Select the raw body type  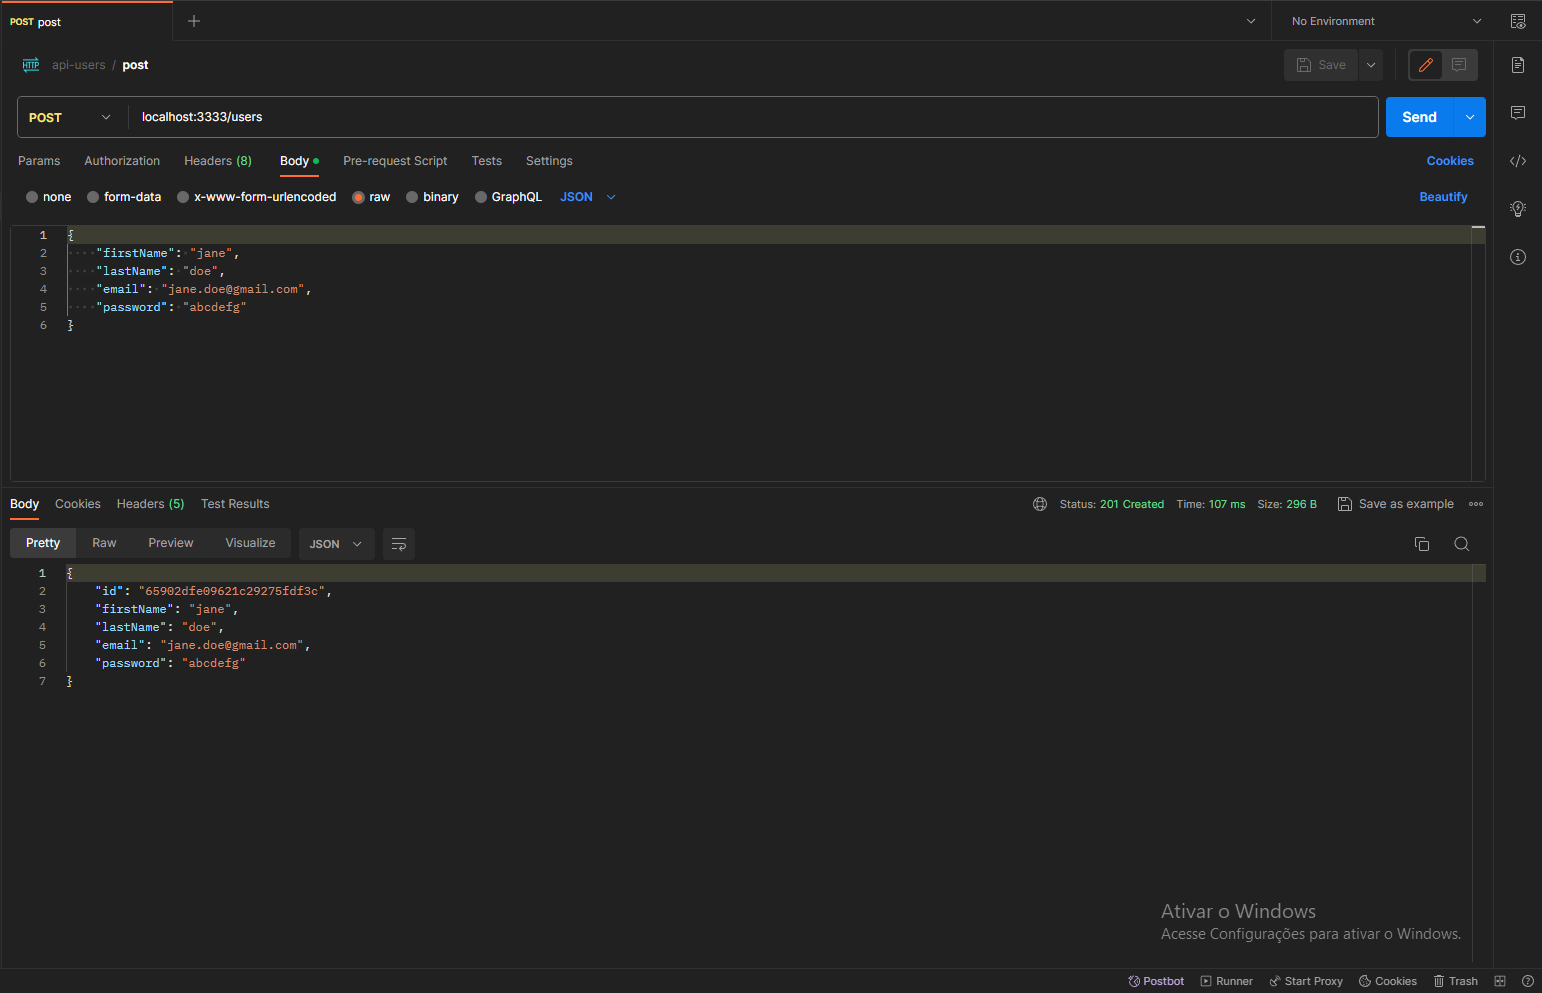[371, 197]
